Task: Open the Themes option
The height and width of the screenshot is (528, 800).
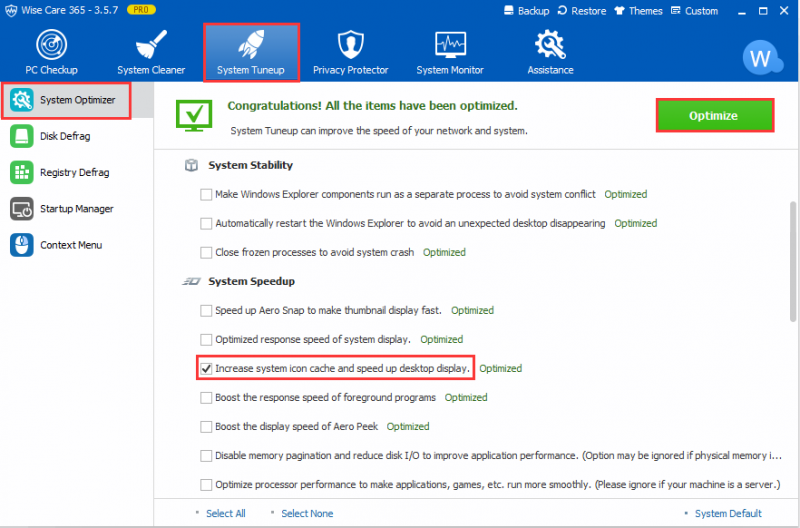Action: tap(645, 11)
